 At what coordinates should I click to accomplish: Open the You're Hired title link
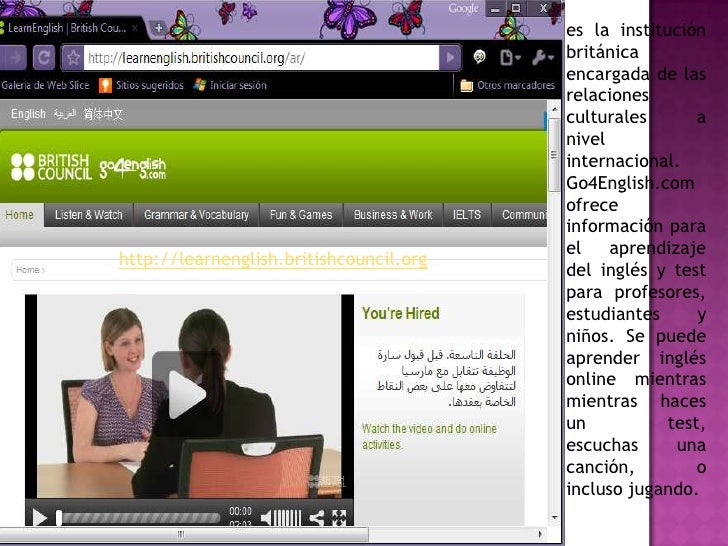pyautogui.click(x=401, y=313)
